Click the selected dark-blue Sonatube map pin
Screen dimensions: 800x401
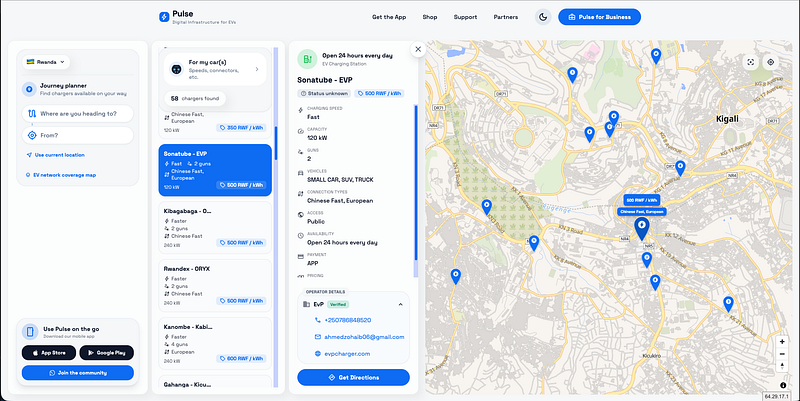tap(641, 229)
